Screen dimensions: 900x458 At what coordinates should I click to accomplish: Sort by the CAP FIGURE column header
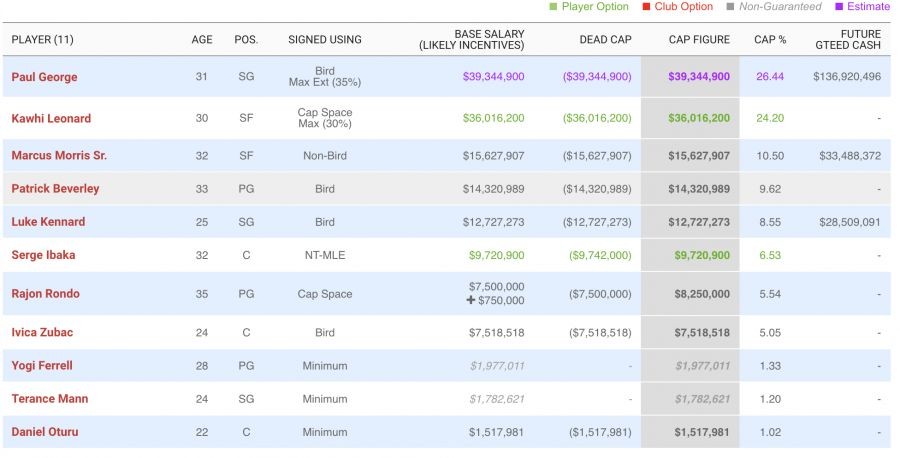pos(699,40)
